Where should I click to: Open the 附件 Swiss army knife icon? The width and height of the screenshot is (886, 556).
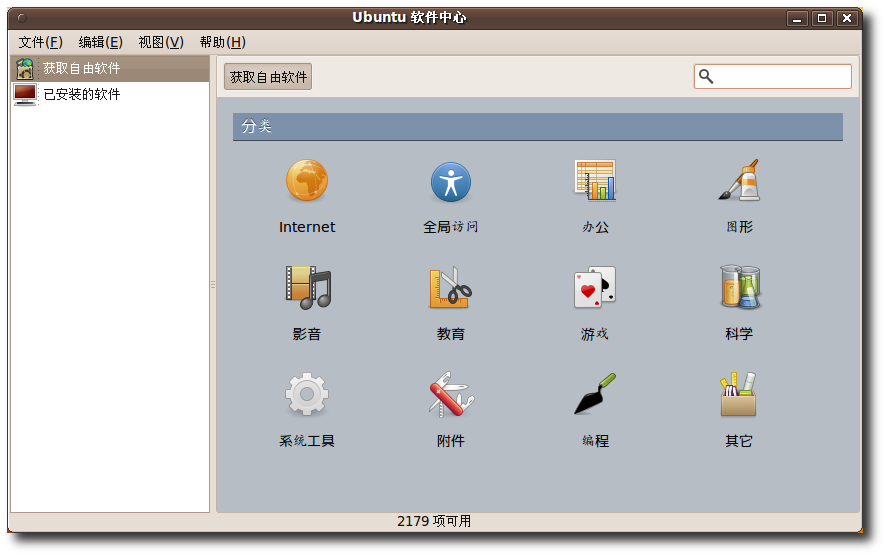click(451, 394)
